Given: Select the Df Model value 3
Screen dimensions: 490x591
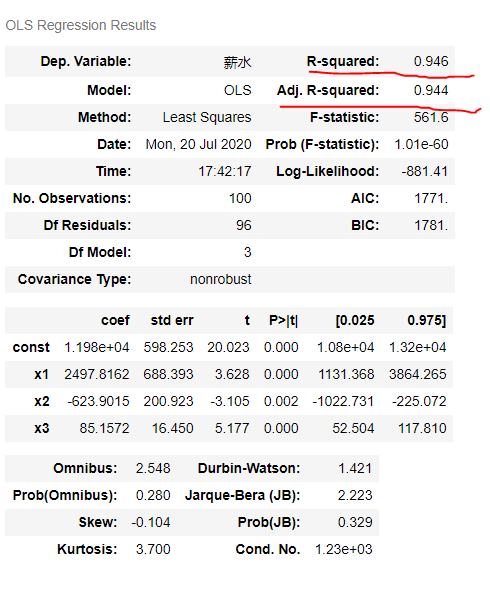Looking at the screenshot, I should click(x=247, y=252).
